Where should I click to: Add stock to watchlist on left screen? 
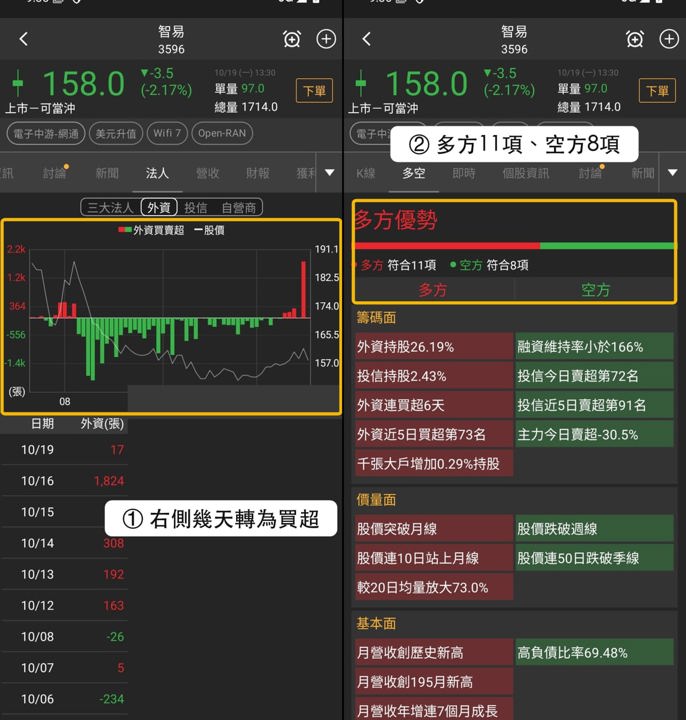point(326,39)
